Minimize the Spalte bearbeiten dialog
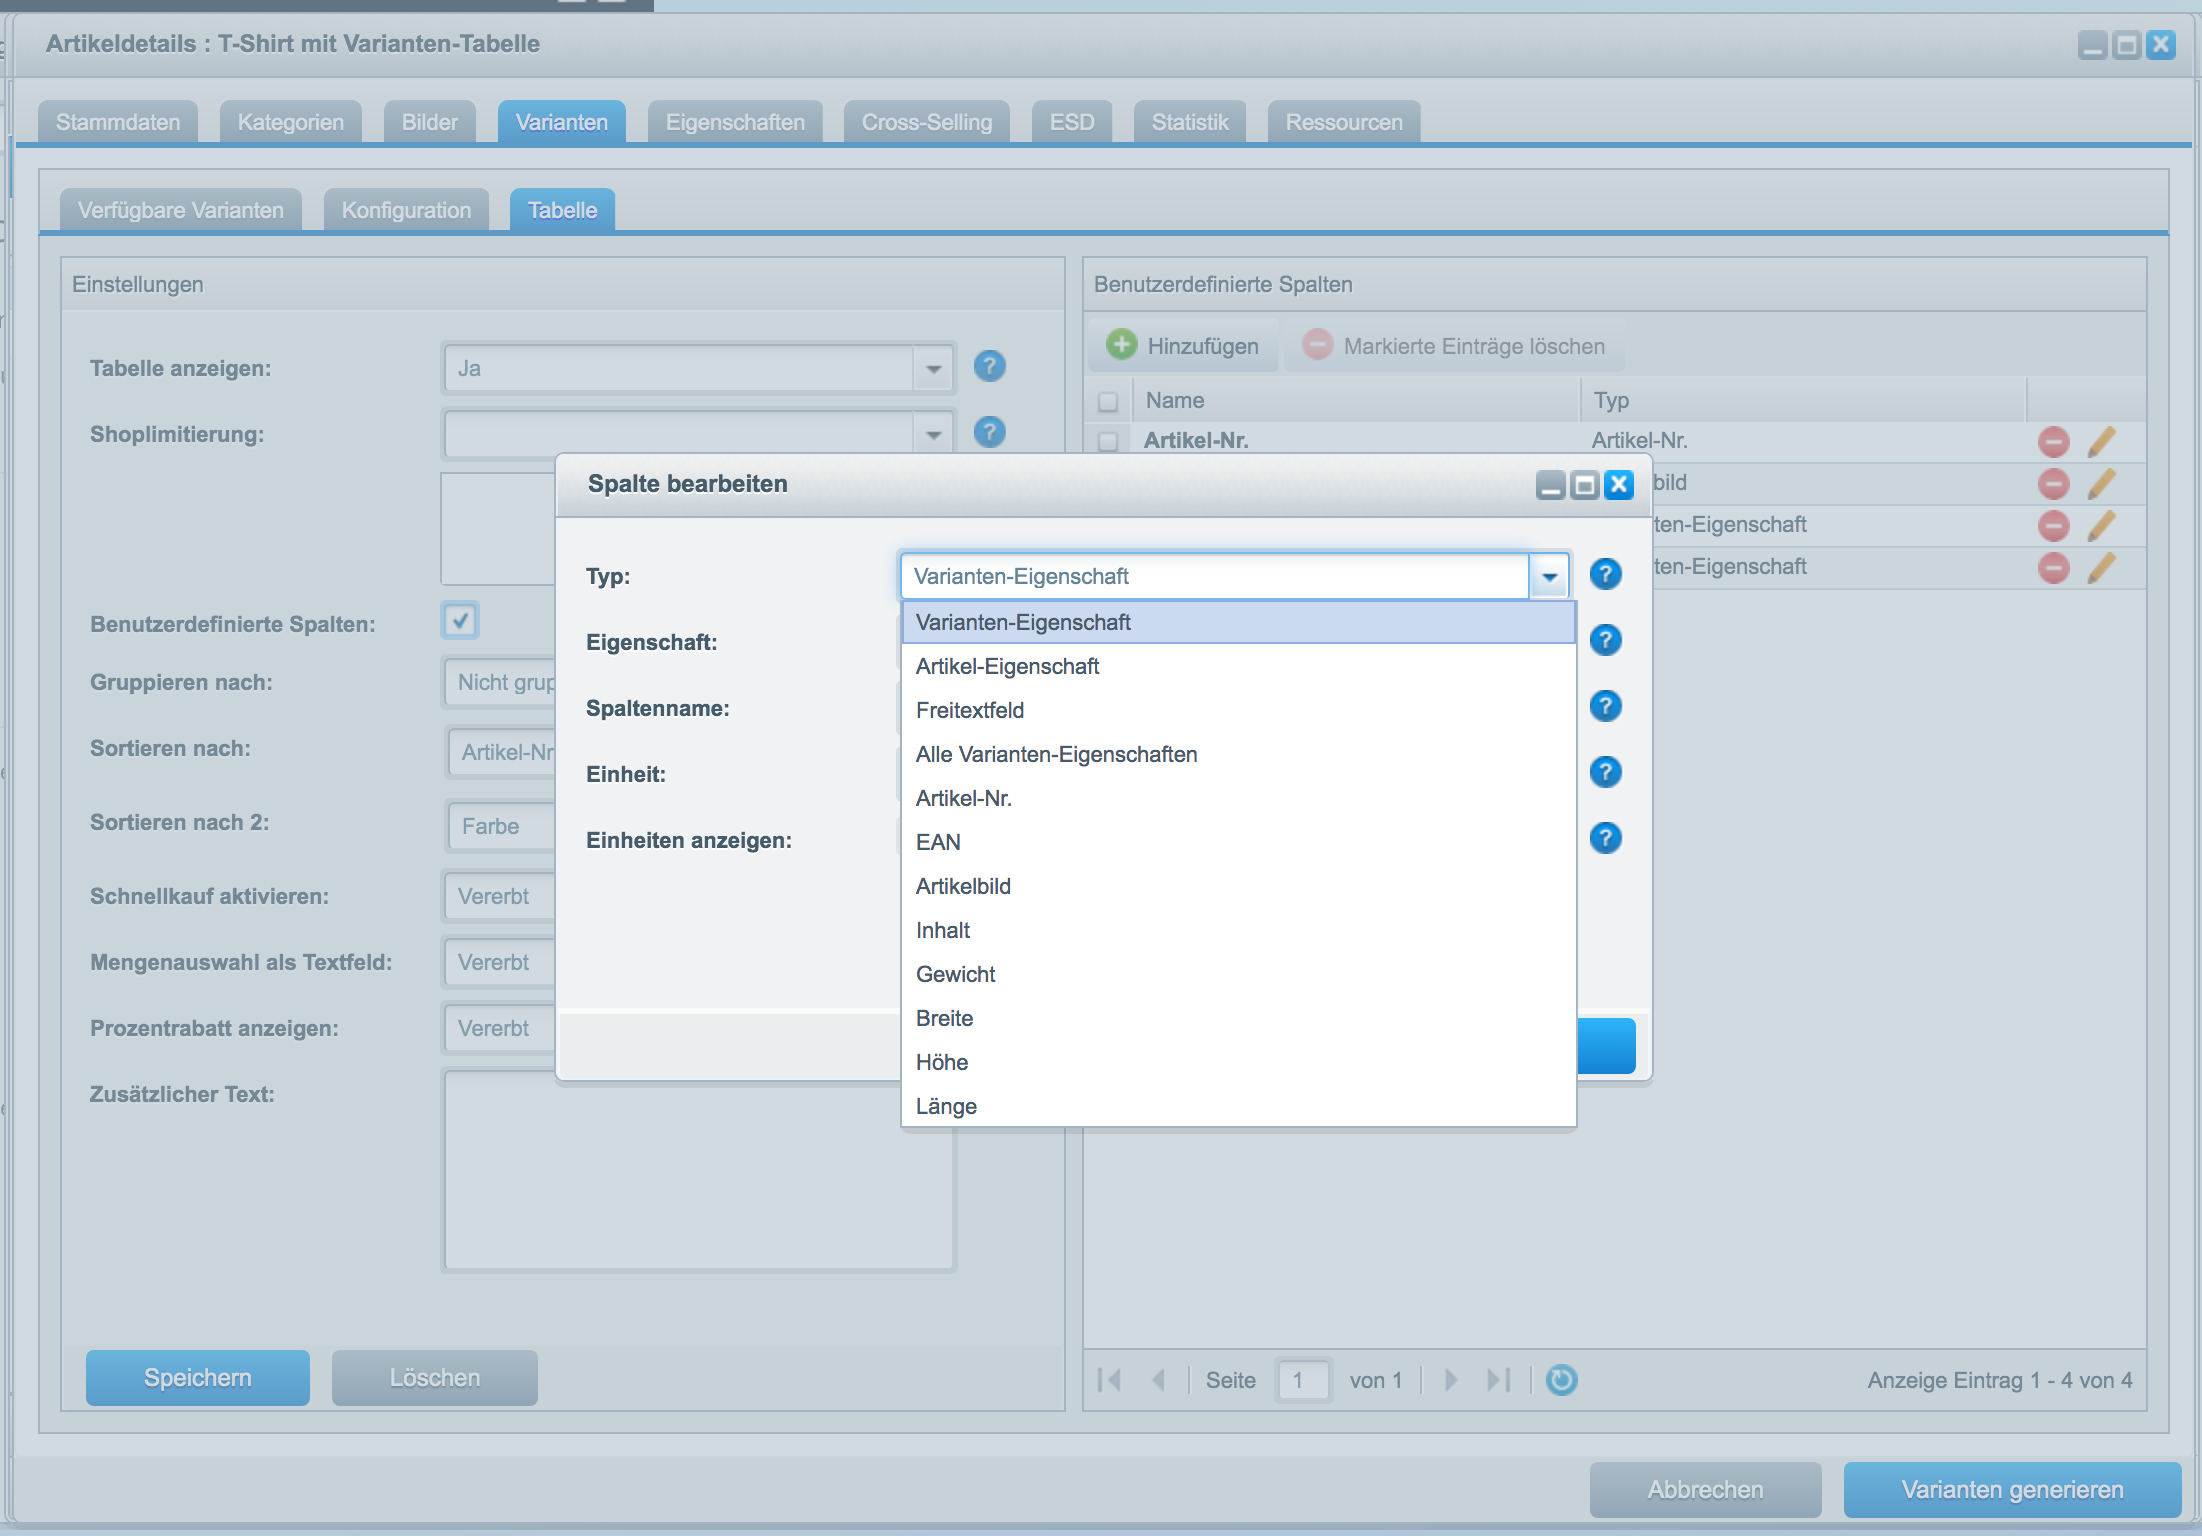This screenshot has width=2202, height=1536. click(x=1551, y=485)
